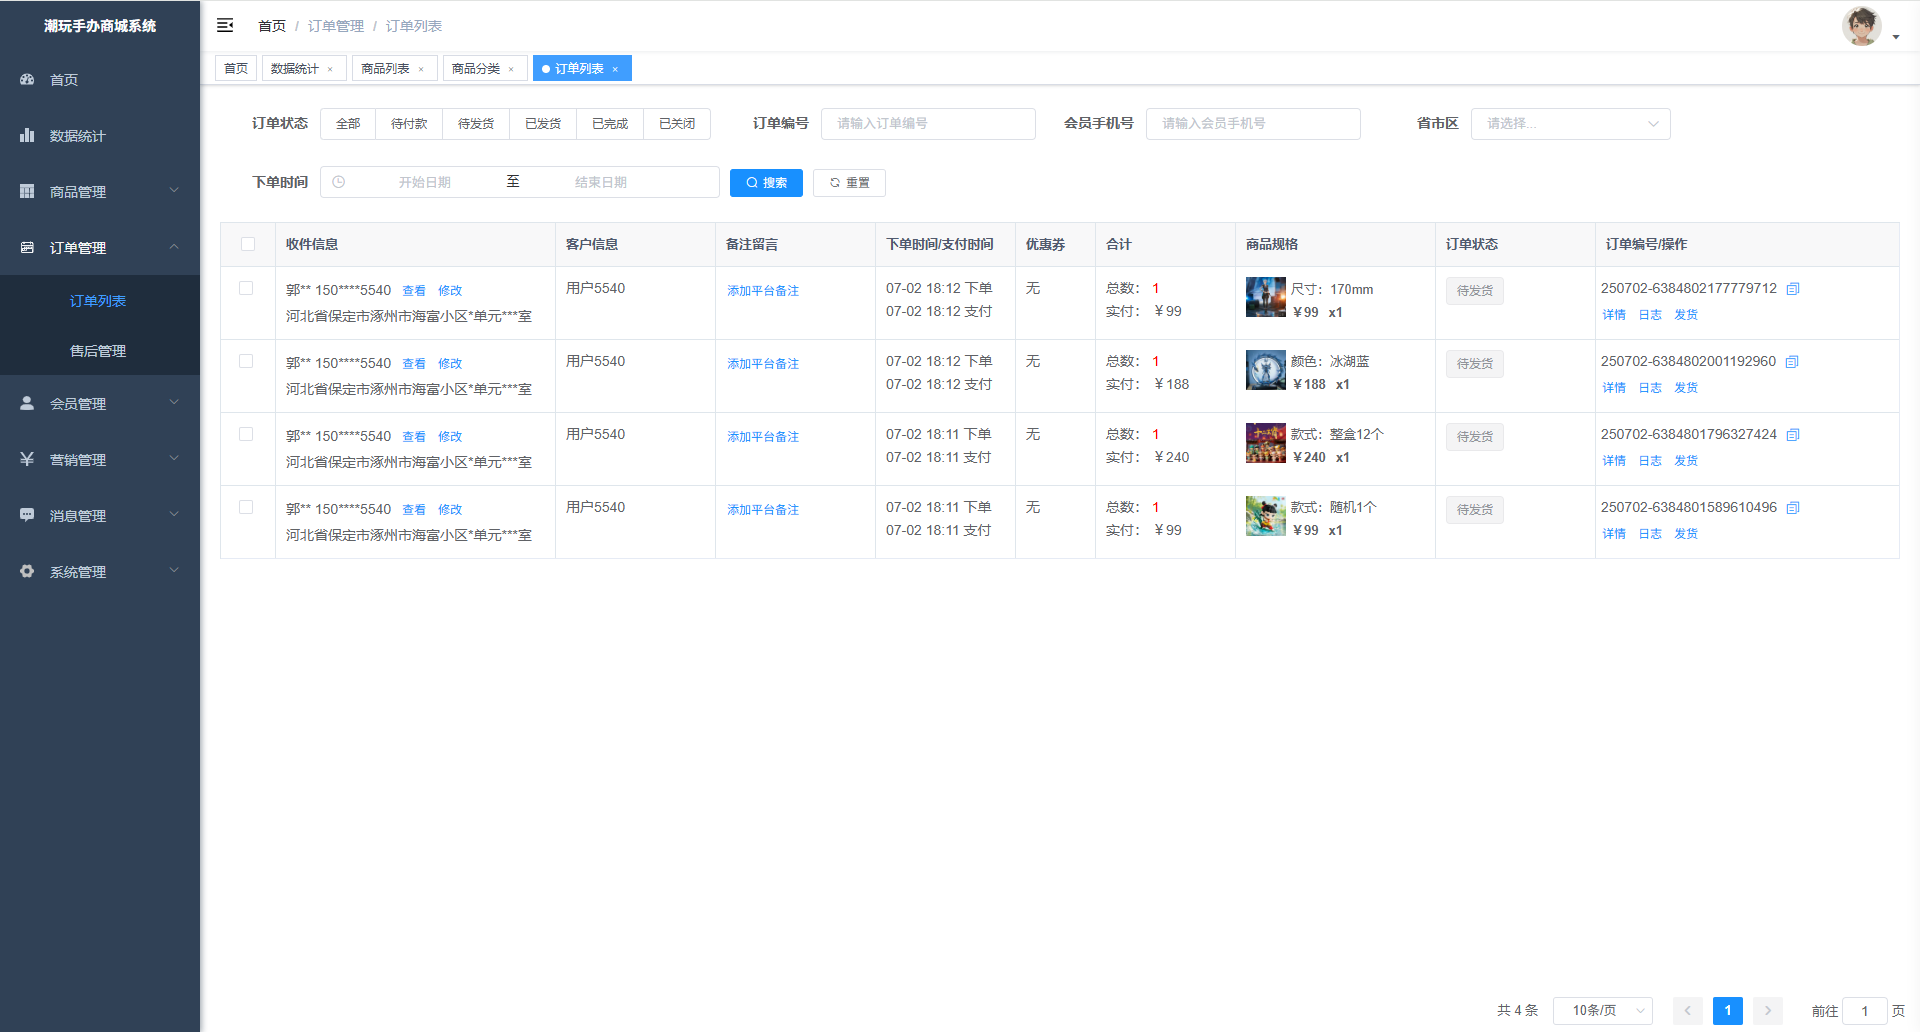The height and width of the screenshot is (1032, 1920).
Task: Open 售后管理 in the sidebar
Action: tap(98, 351)
